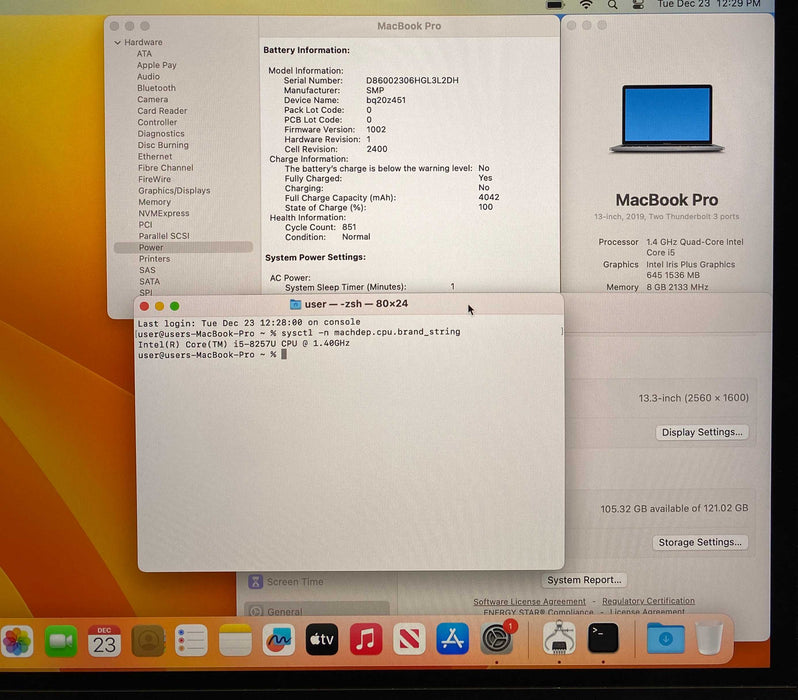The width and height of the screenshot is (798, 700).
Task: Open the Trash in the Dock
Action: (x=709, y=637)
